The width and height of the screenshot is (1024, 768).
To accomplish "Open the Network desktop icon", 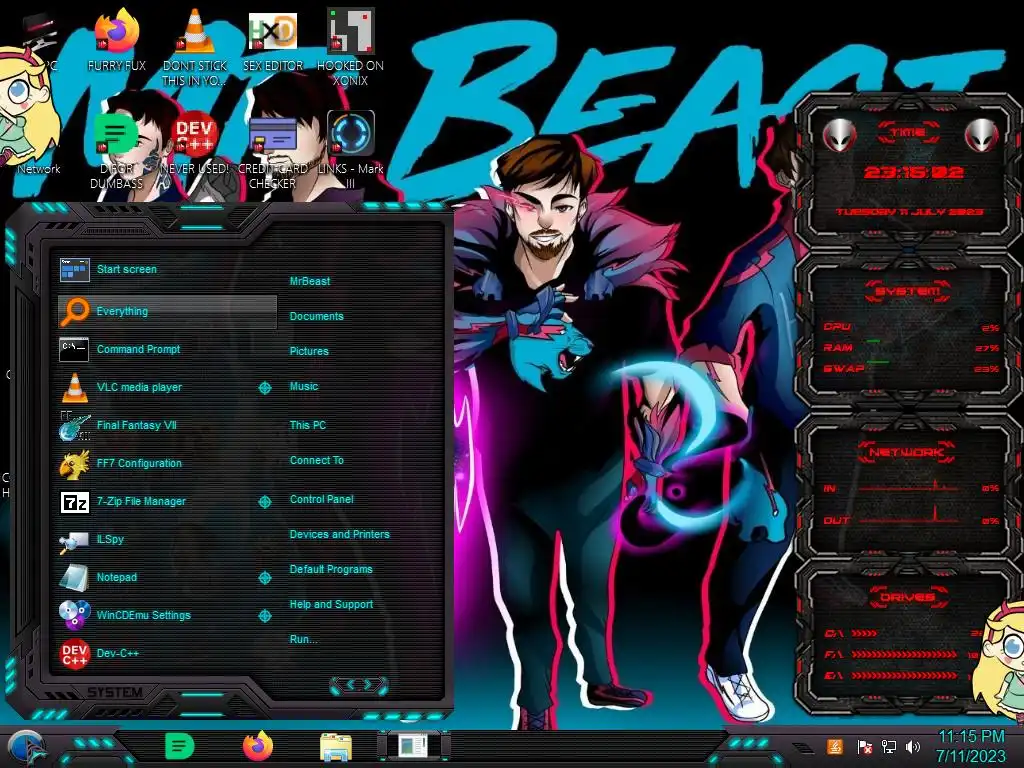I will 39,168.
